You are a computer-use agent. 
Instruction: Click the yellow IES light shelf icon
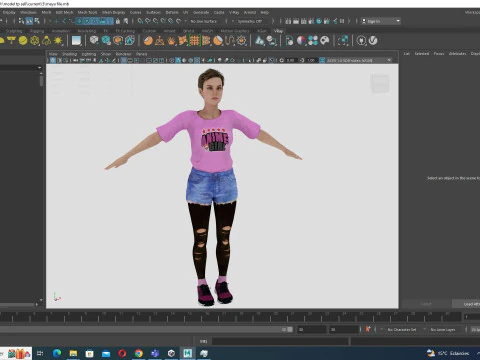coord(46,41)
